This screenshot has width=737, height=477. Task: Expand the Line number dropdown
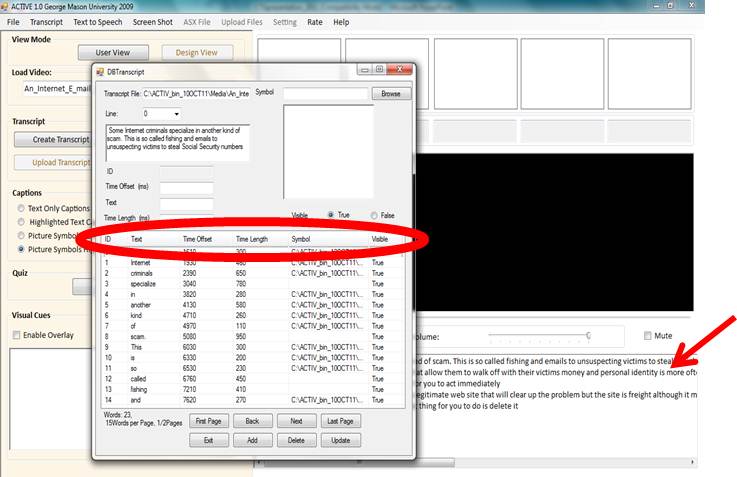pos(176,114)
